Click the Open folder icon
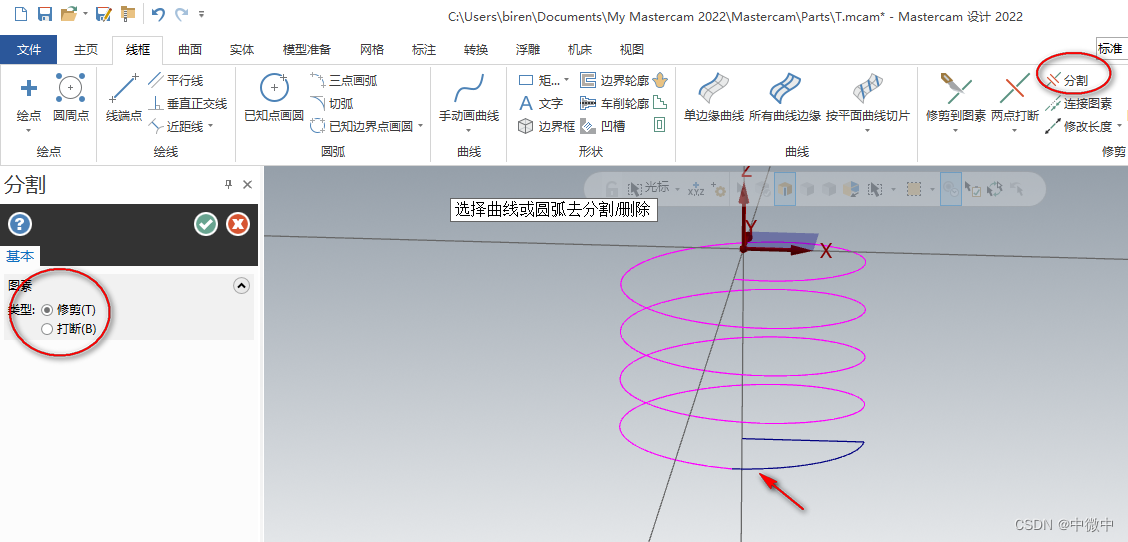Viewport: 1128px width, 542px height. click(69, 14)
